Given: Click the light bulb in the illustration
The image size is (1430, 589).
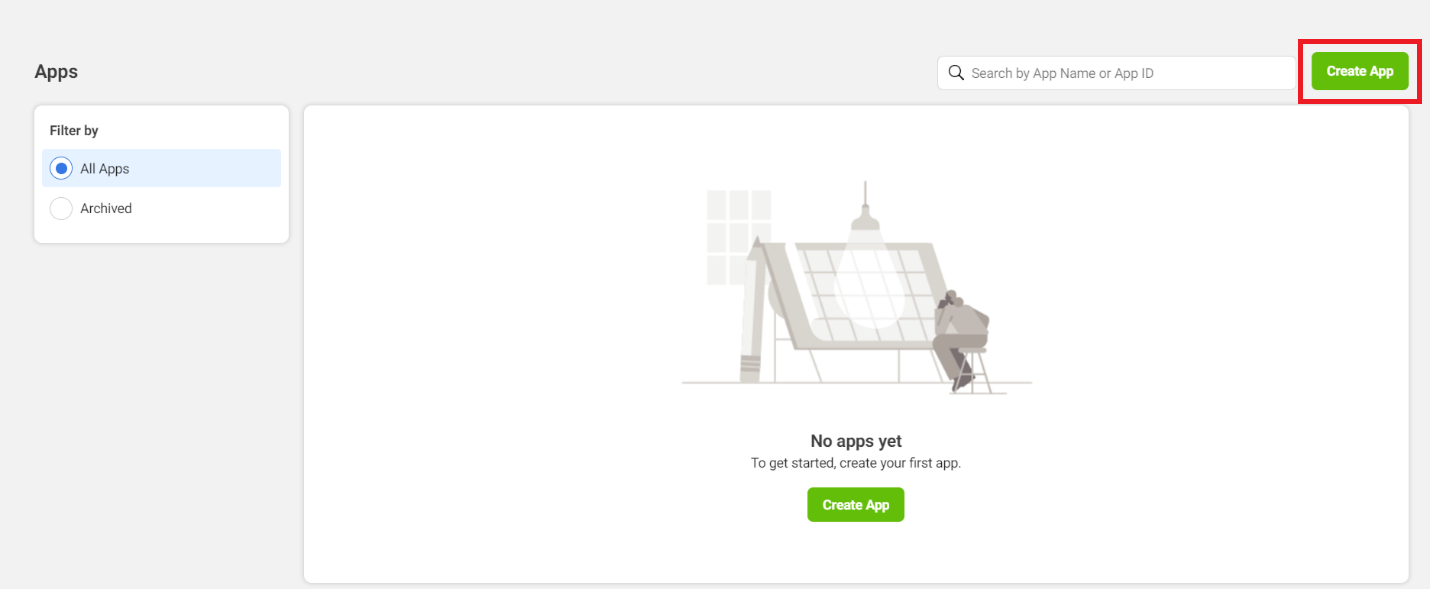Looking at the screenshot, I should coord(868,283).
